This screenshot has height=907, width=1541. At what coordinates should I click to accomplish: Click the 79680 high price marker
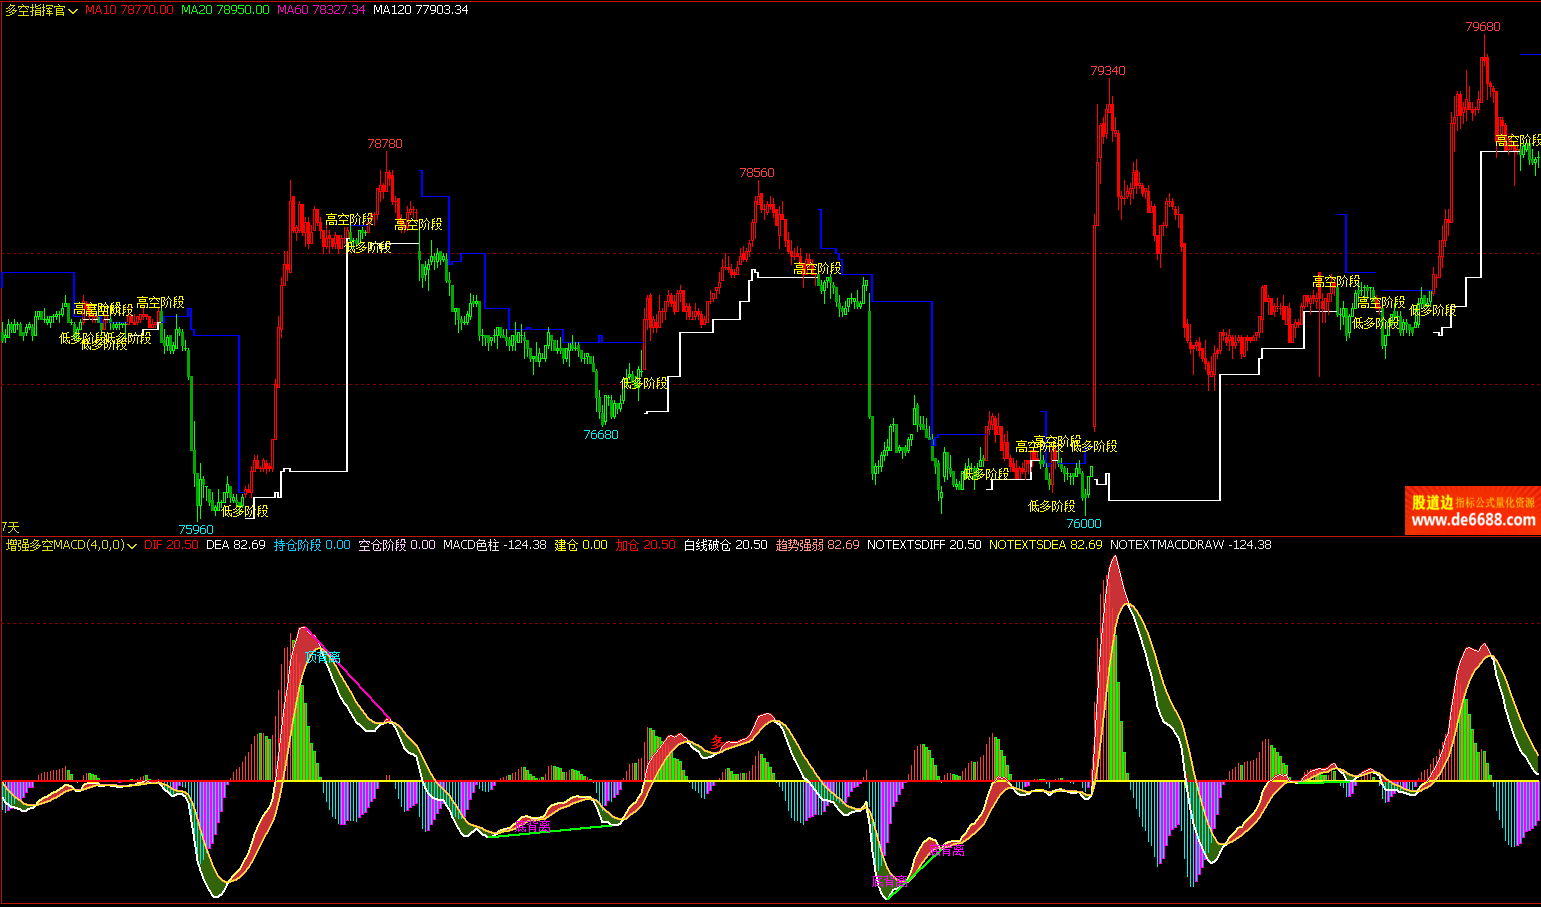(1482, 27)
